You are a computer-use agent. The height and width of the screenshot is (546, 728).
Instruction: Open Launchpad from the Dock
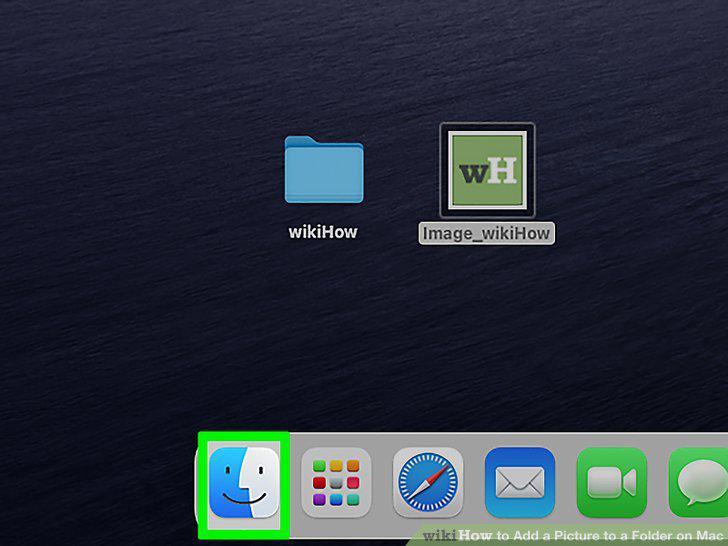coord(336,482)
